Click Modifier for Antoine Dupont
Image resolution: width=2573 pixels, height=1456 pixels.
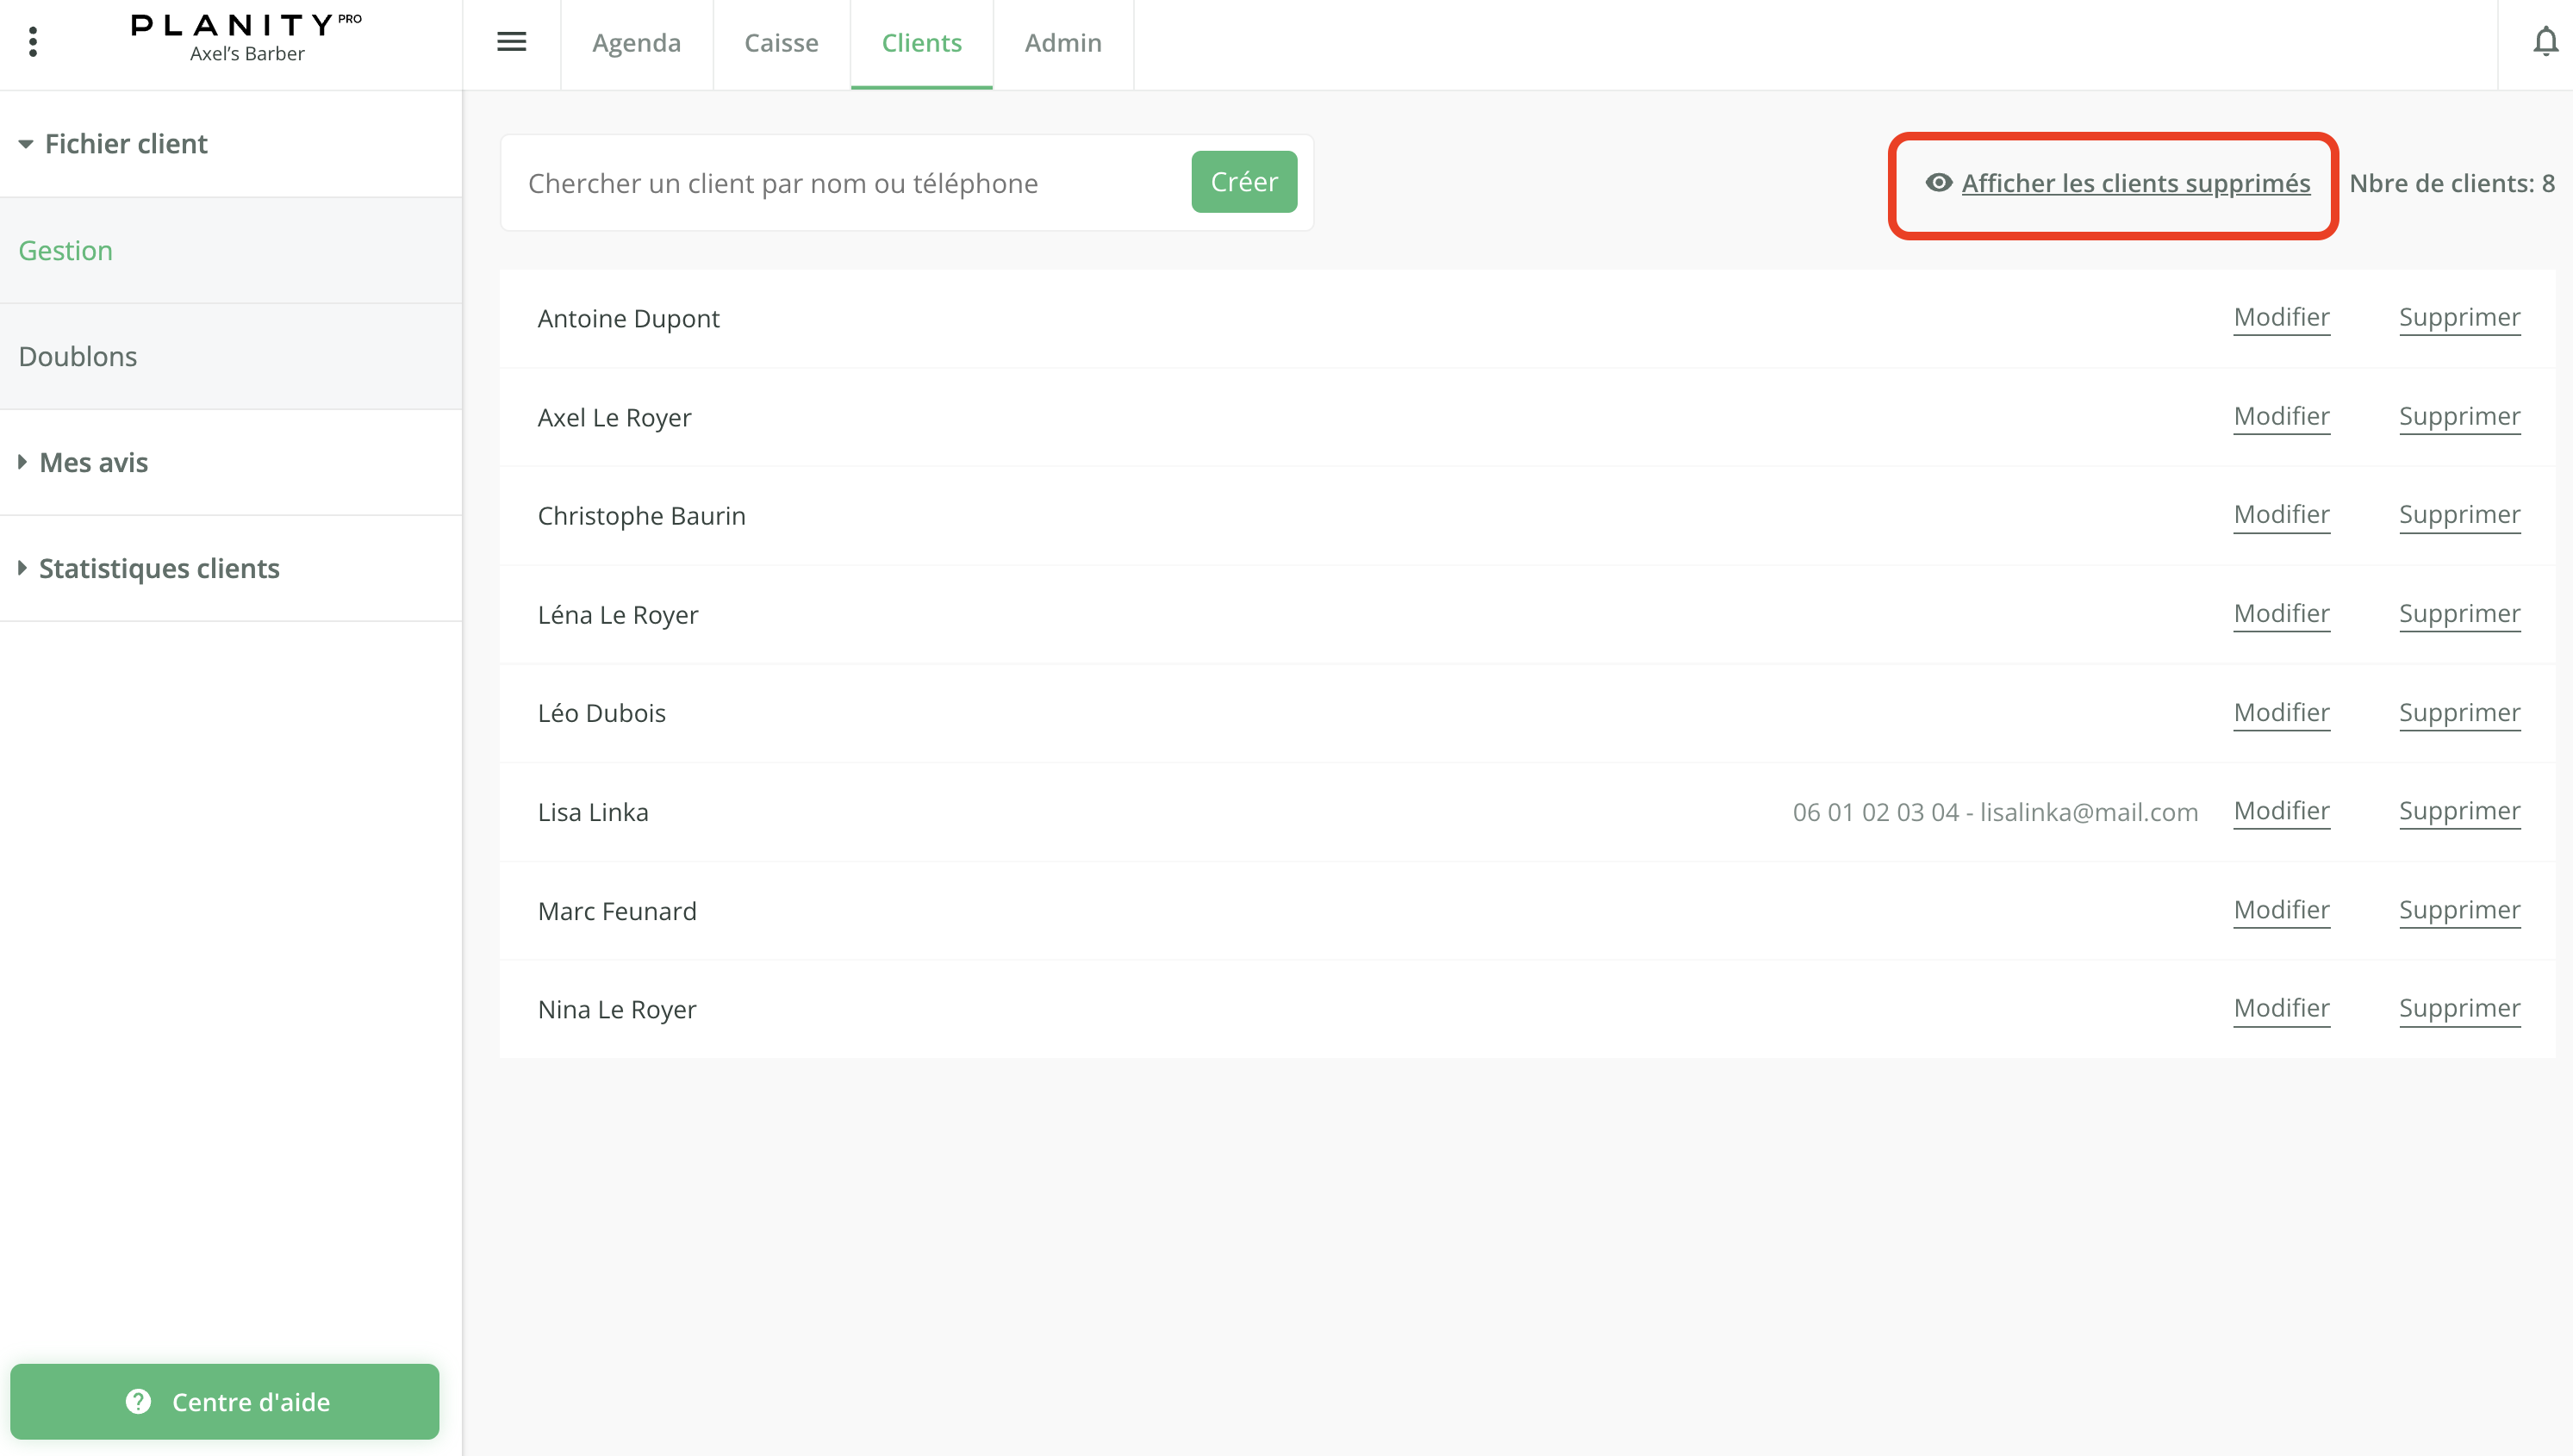coord(2280,317)
